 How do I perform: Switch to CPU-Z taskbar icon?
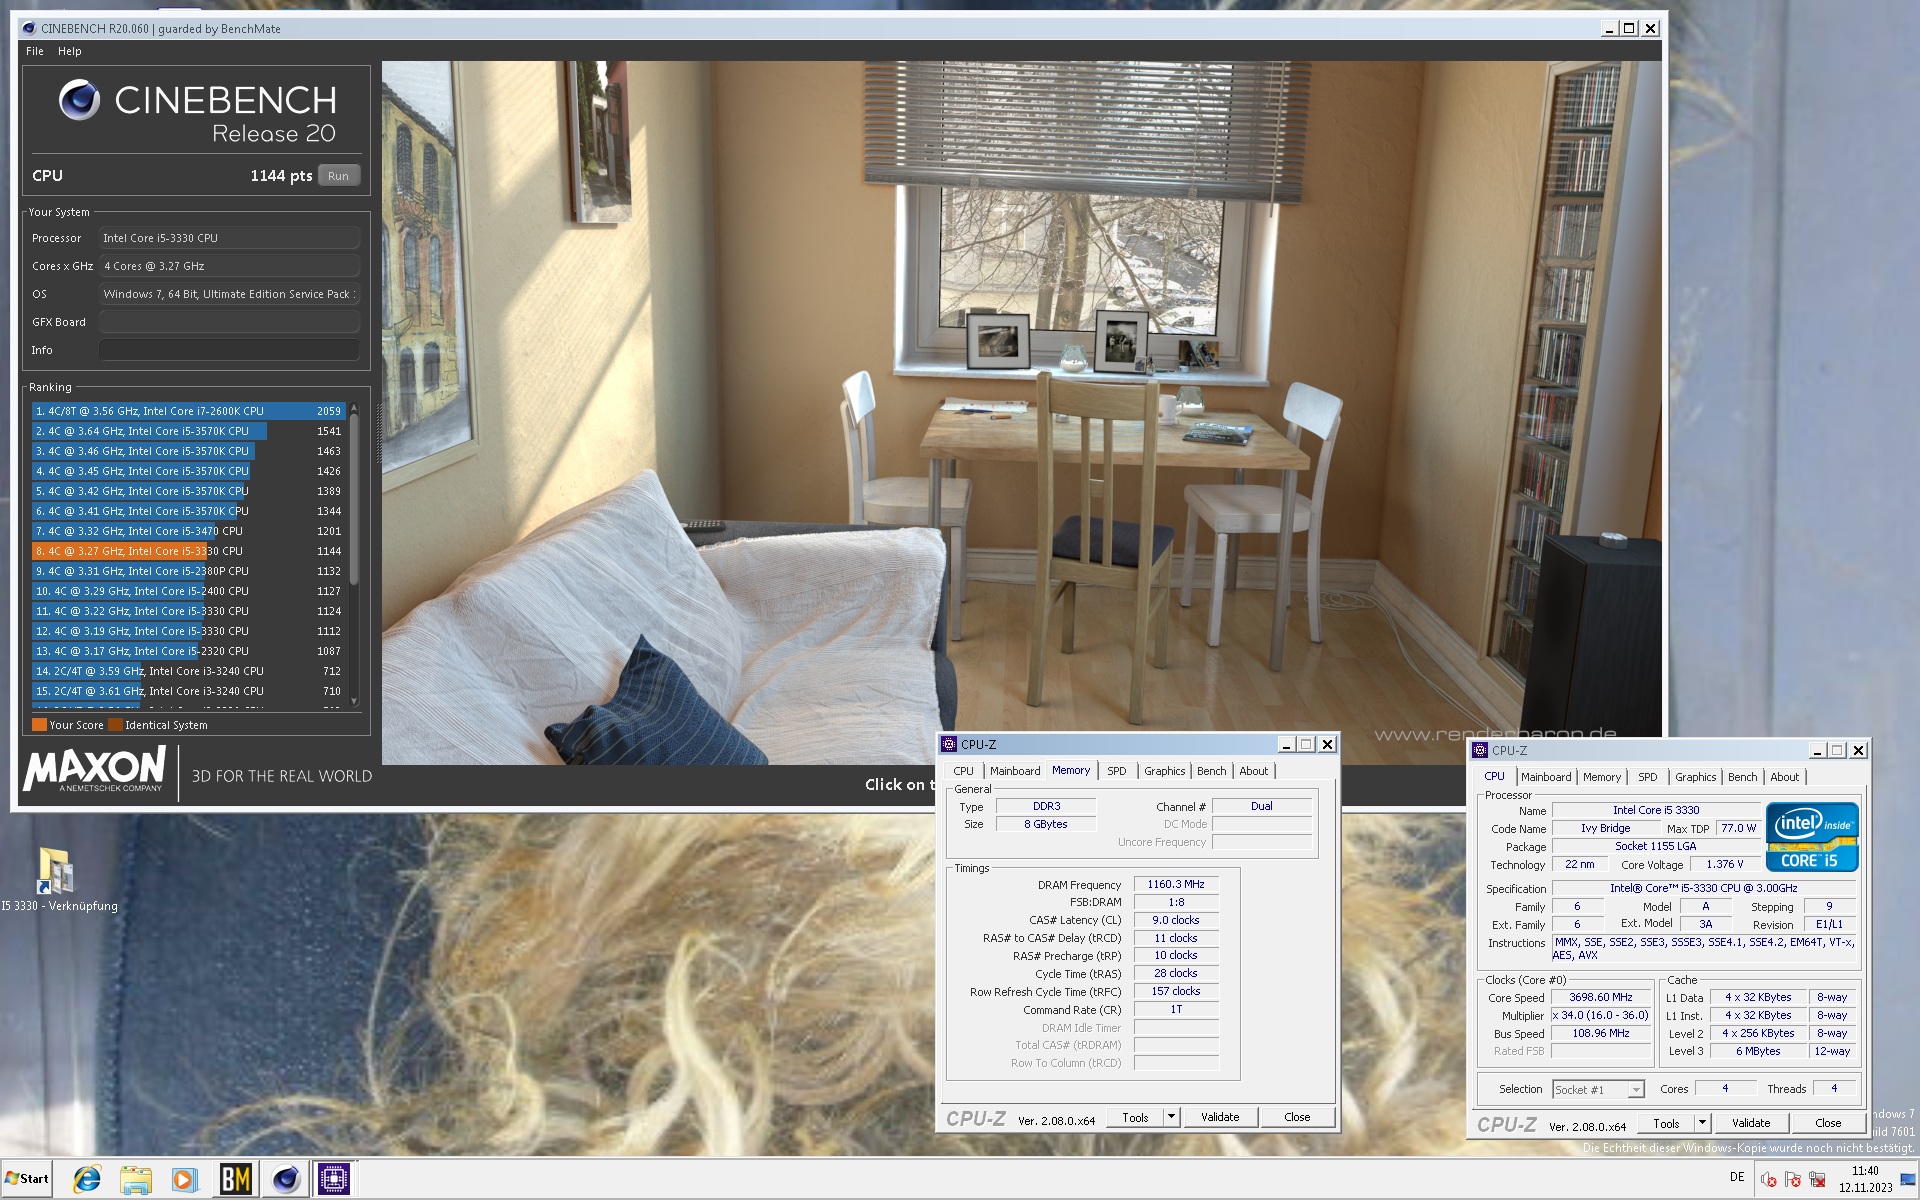pos(334,1180)
